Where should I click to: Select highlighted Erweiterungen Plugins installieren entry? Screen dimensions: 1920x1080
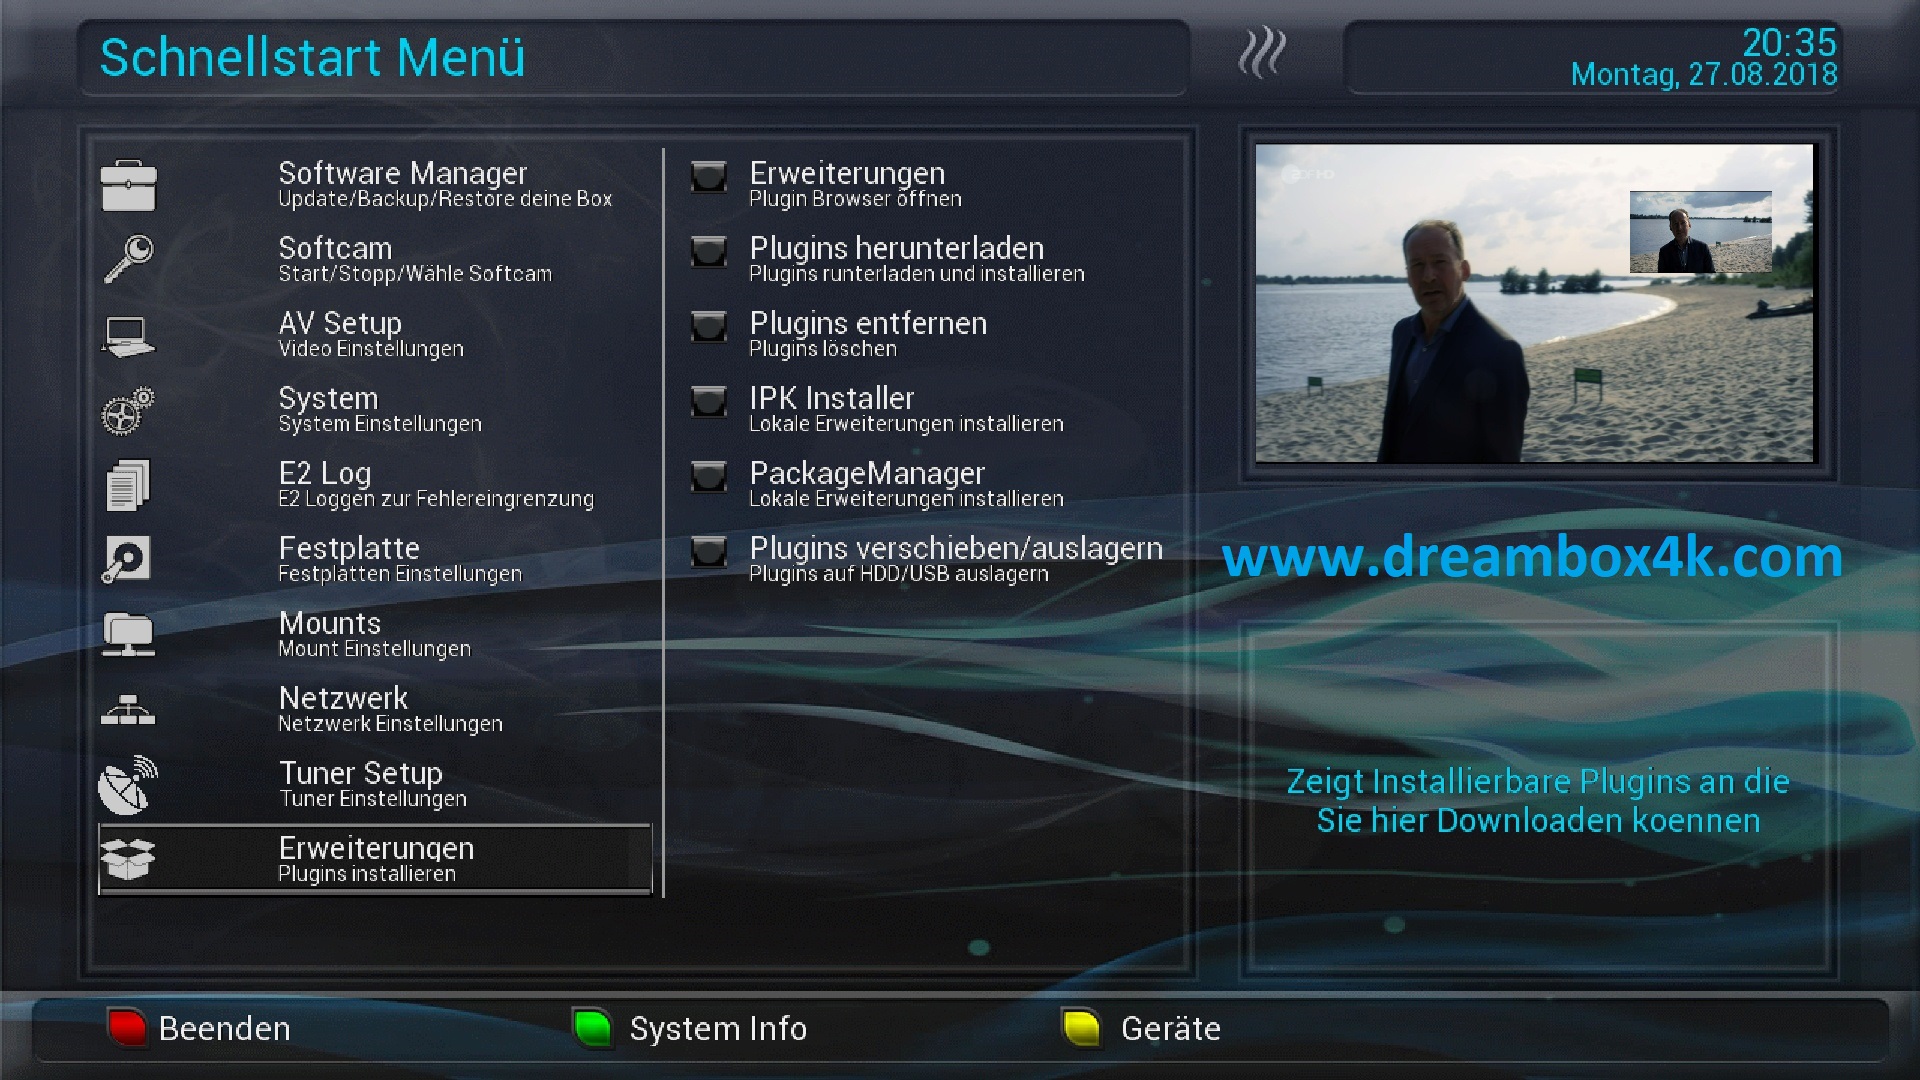click(375, 860)
